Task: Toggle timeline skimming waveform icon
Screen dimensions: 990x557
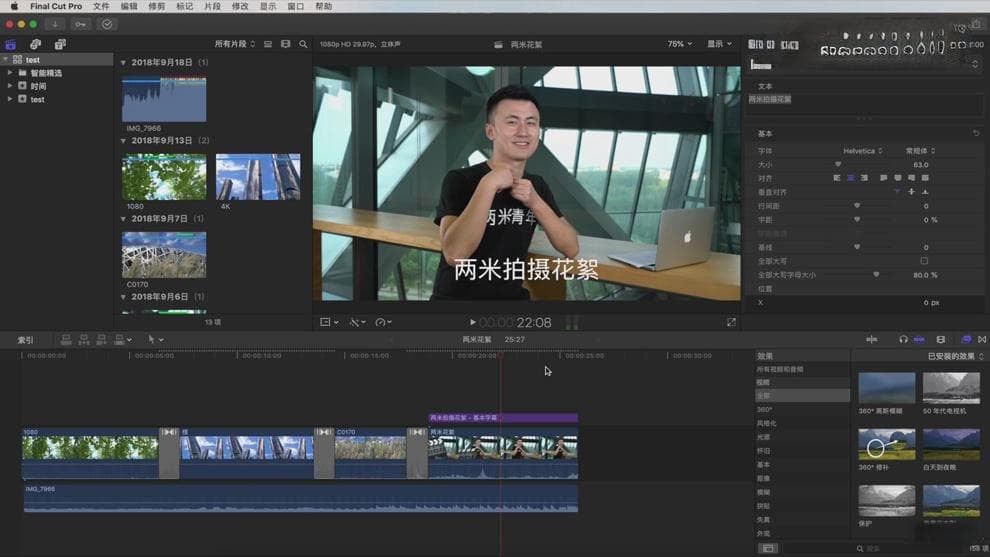Action: pyautogui.click(x=872, y=340)
